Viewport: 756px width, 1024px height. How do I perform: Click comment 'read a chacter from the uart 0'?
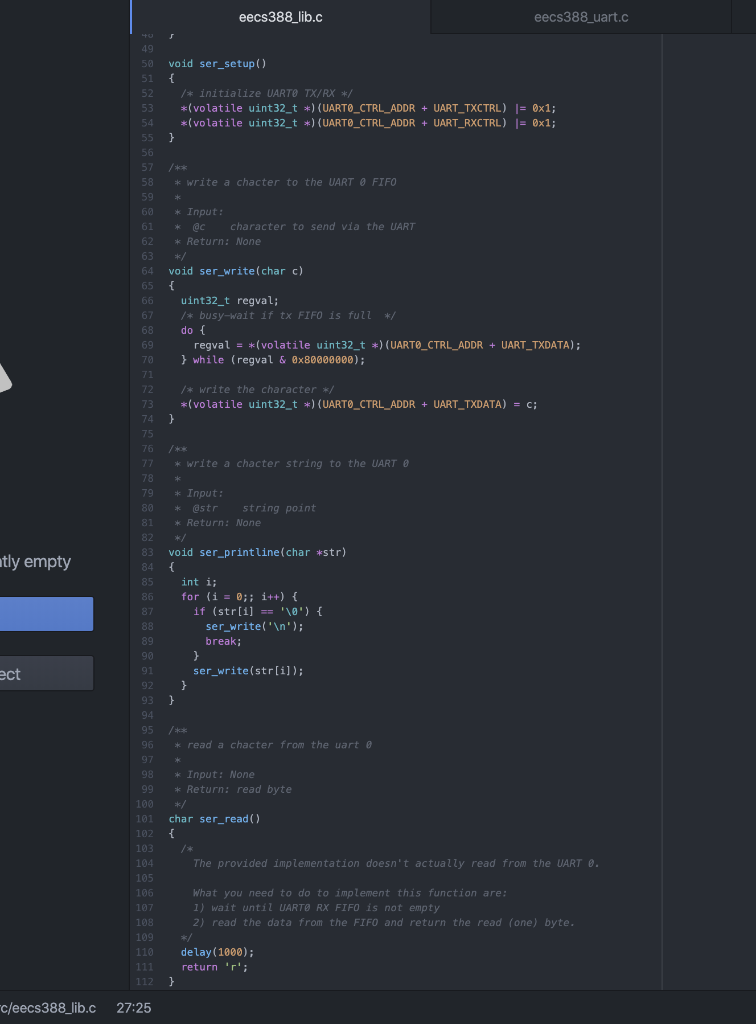273,745
